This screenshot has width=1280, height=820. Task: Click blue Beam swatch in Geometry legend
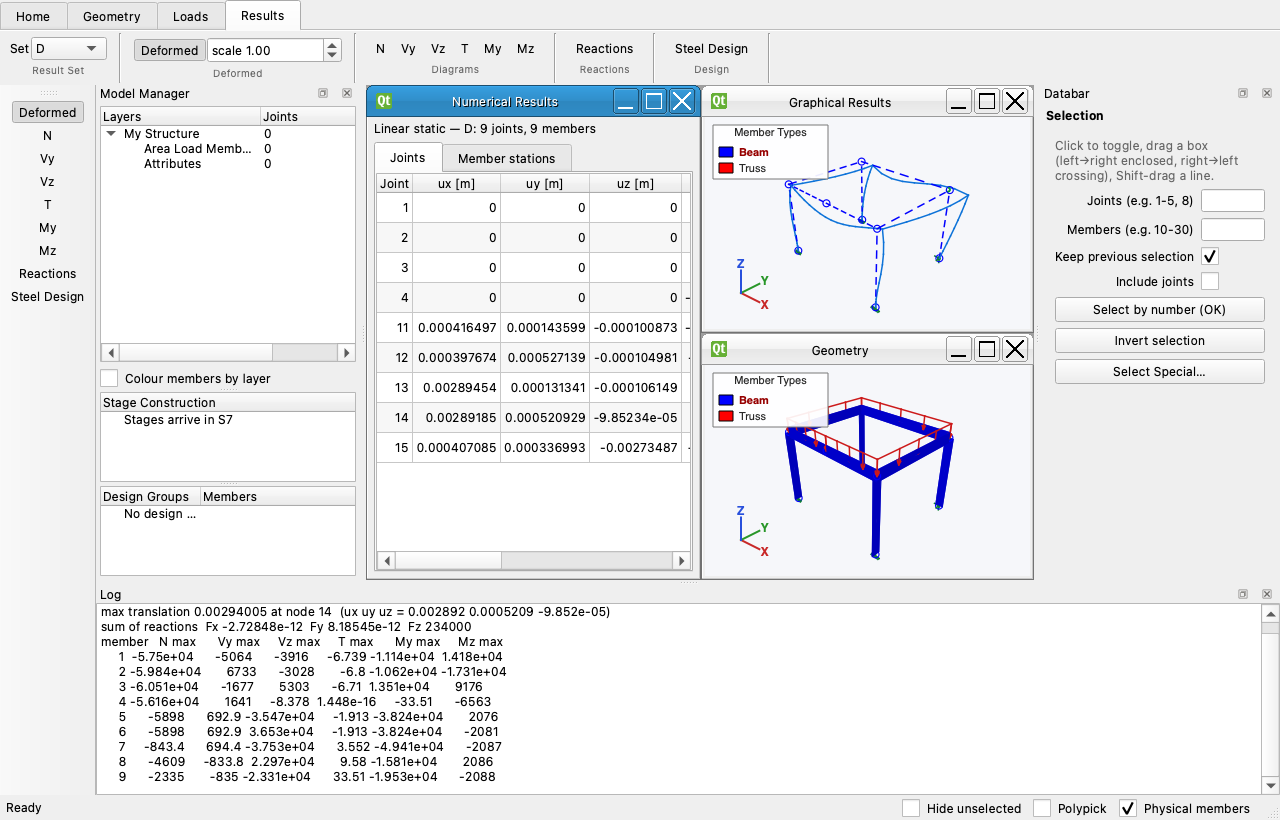725,400
